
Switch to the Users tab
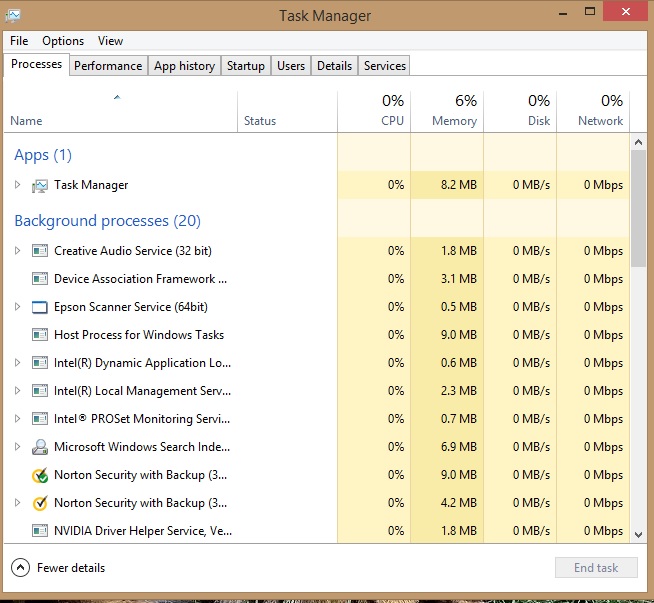click(x=291, y=66)
